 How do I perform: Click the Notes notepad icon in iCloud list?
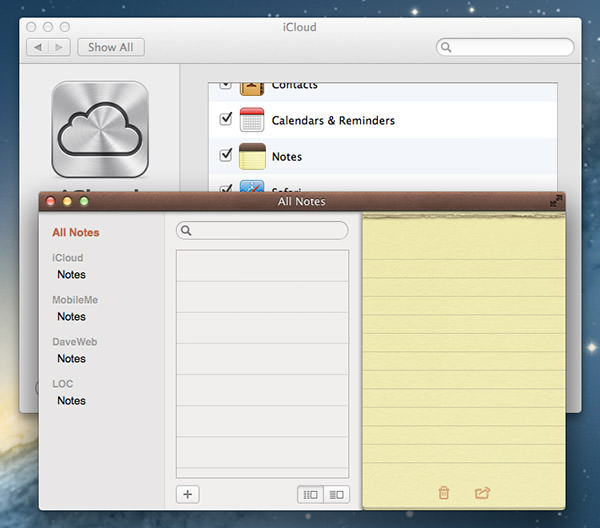click(252, 156)
